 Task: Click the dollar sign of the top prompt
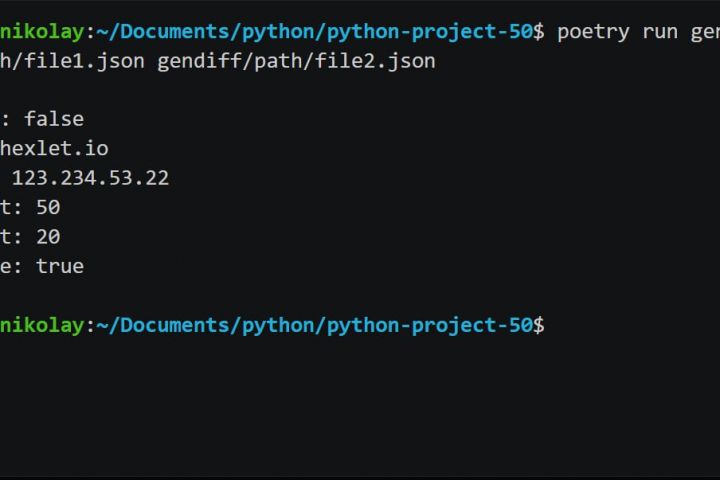(x=539, y=31)
